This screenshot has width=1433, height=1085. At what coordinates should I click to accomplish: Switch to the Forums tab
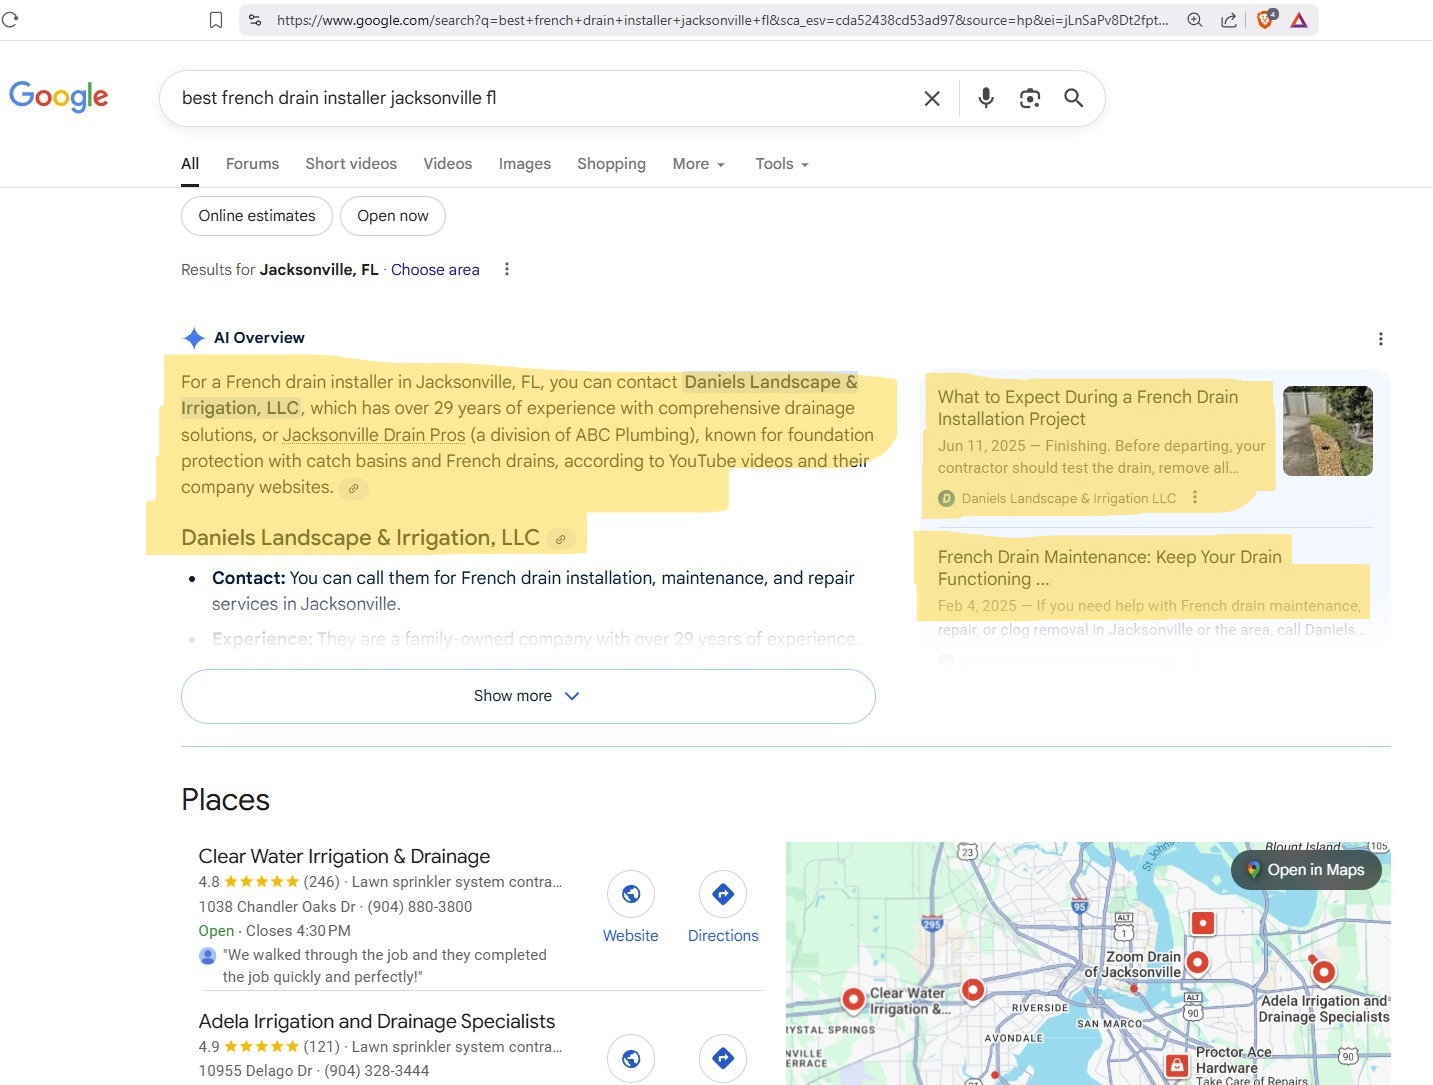[x=252, y=164]
